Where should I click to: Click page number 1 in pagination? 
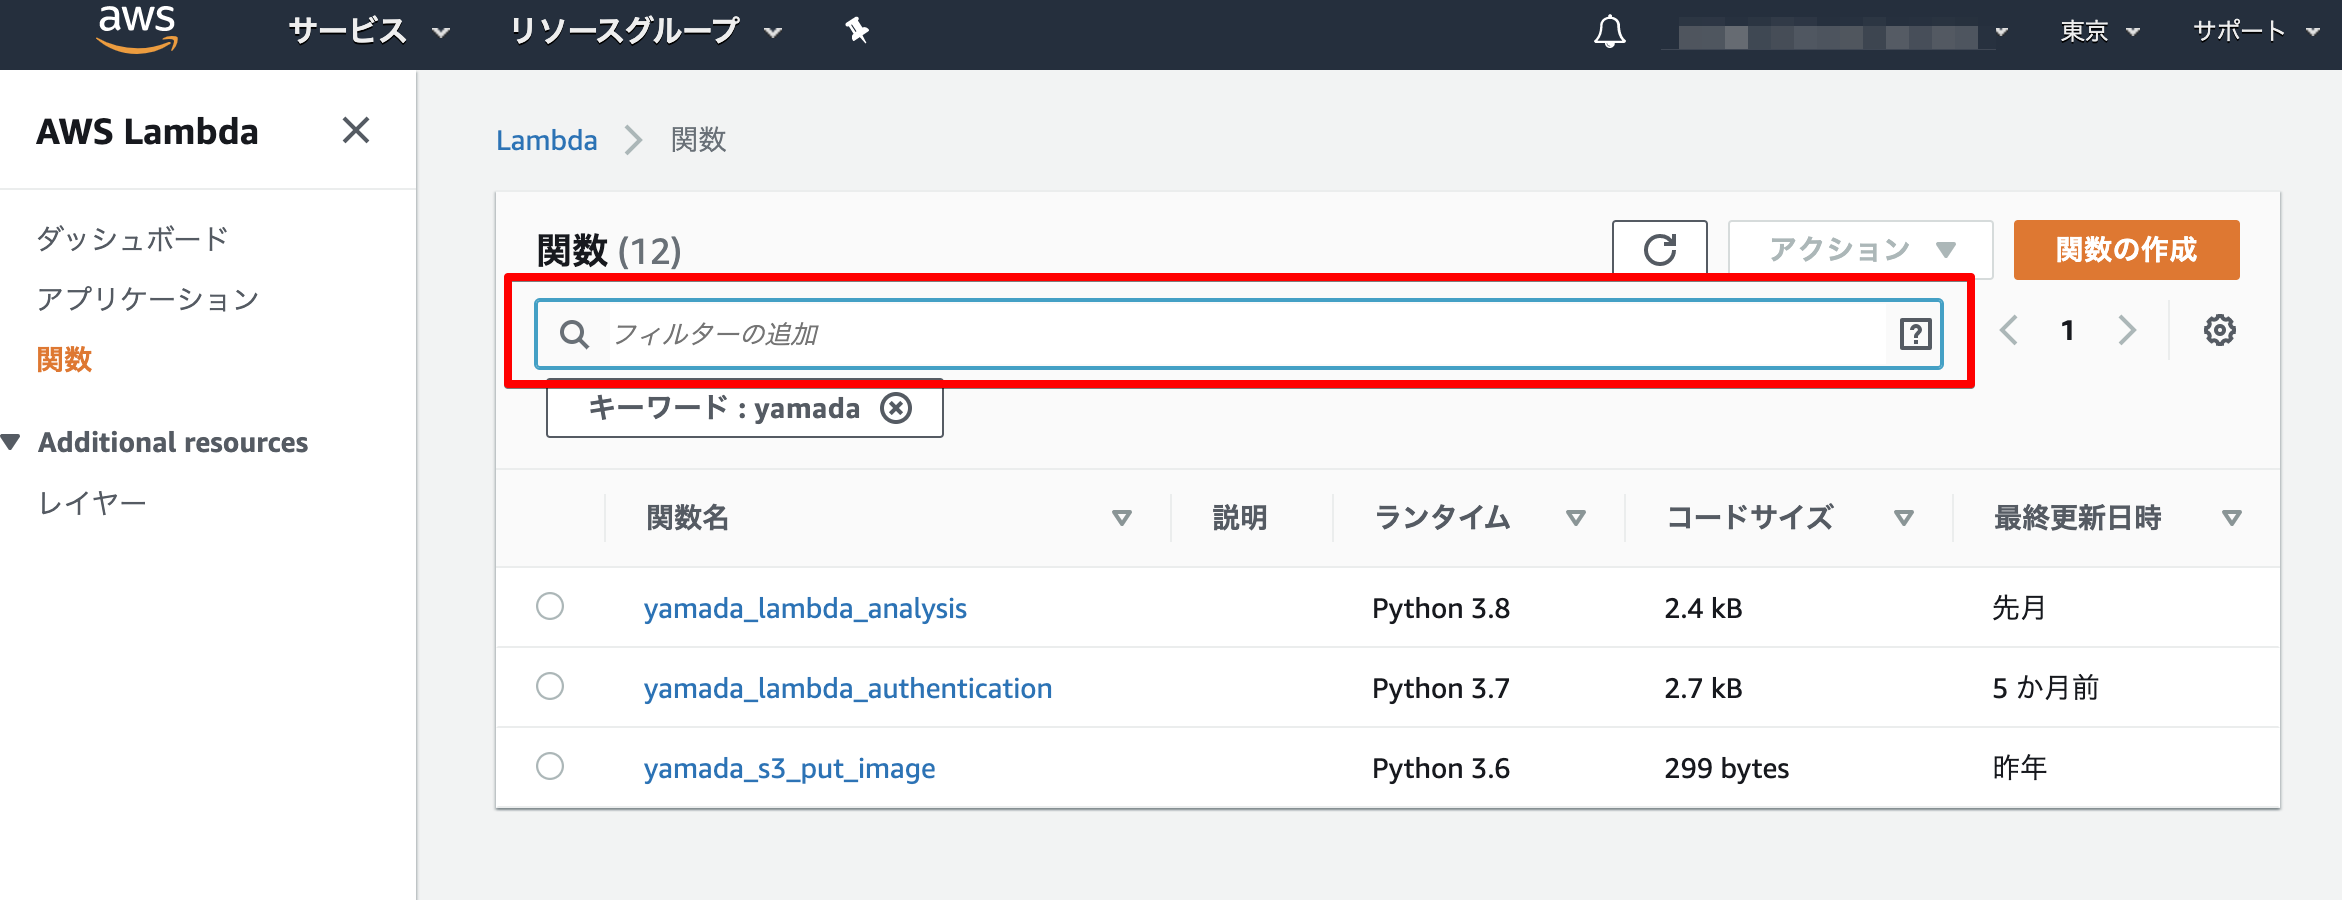[x=2067, y=330]
